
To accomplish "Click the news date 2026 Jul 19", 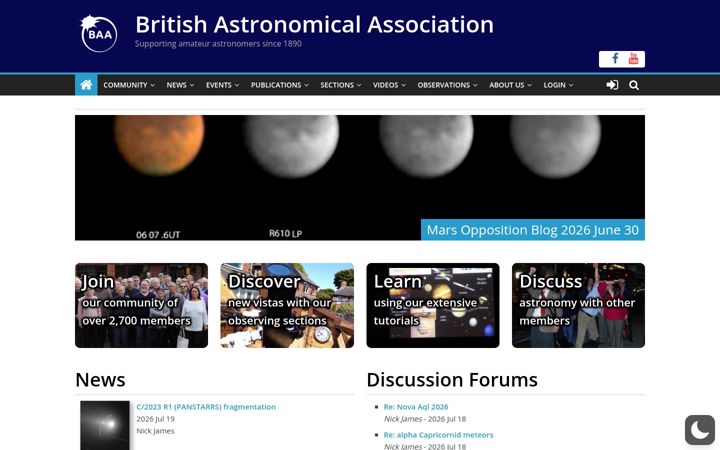I will click(x=155, y=419).
